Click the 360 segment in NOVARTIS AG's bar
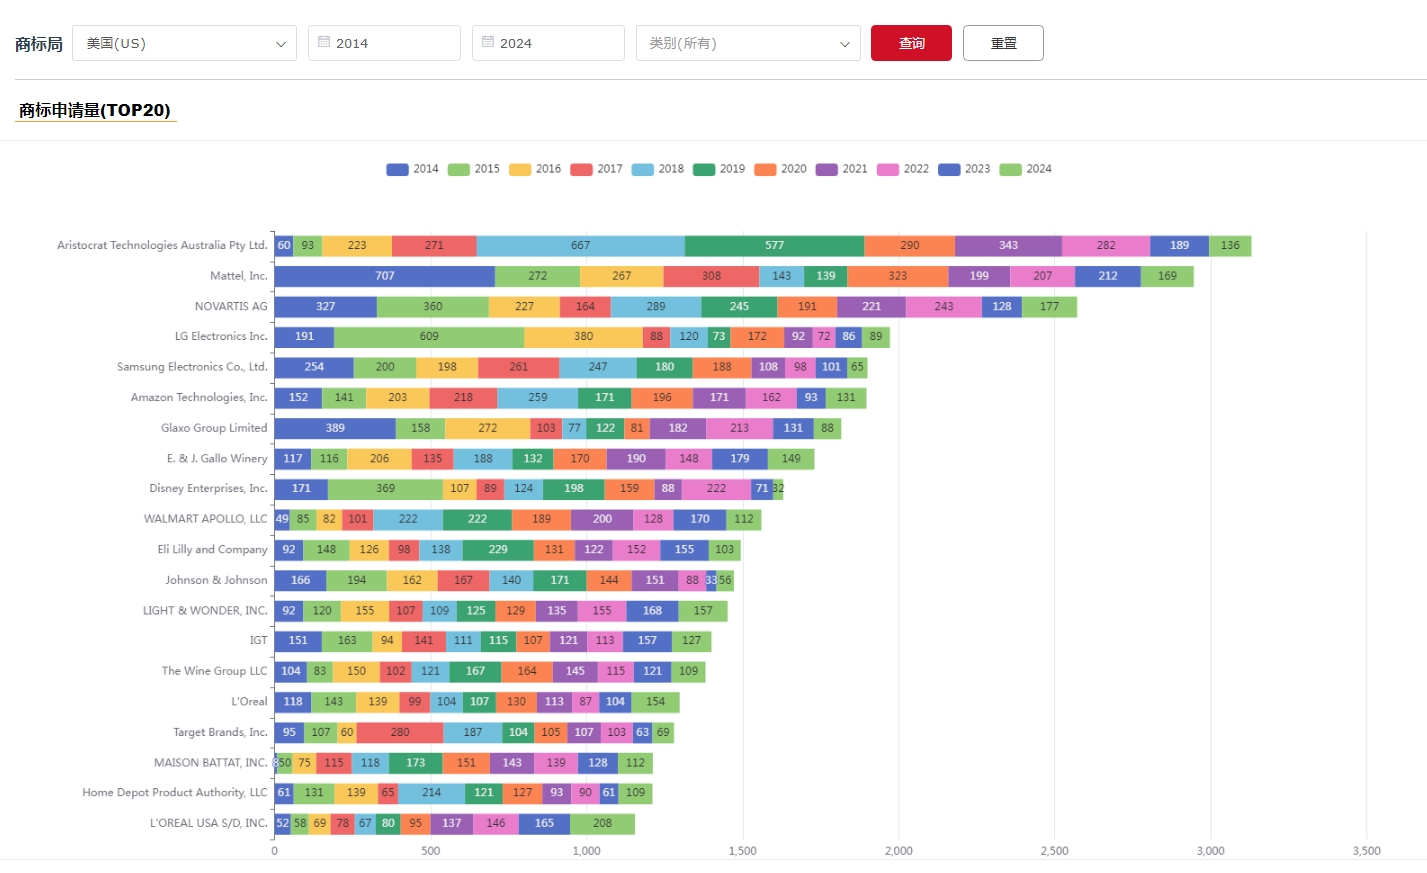This screenshot has width=1427, height=873. click(x=433, y=307)
